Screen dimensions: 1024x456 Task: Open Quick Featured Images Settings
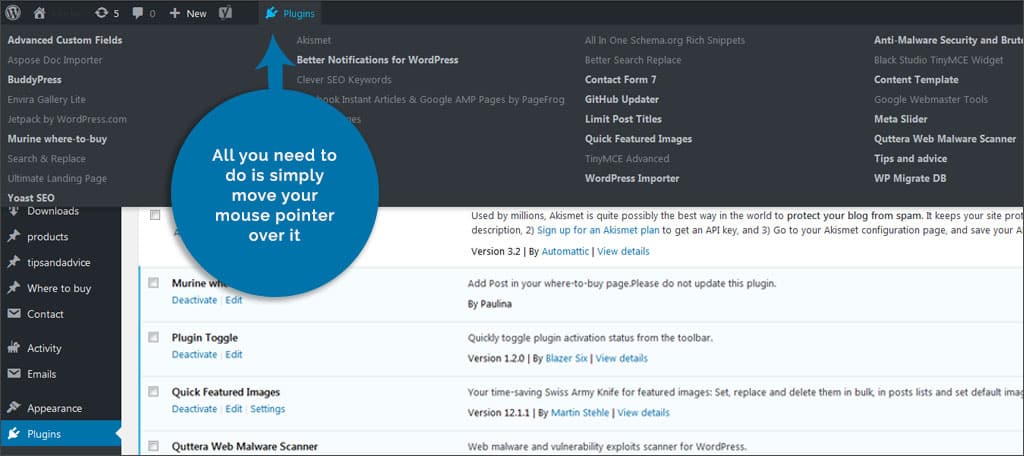268,408
